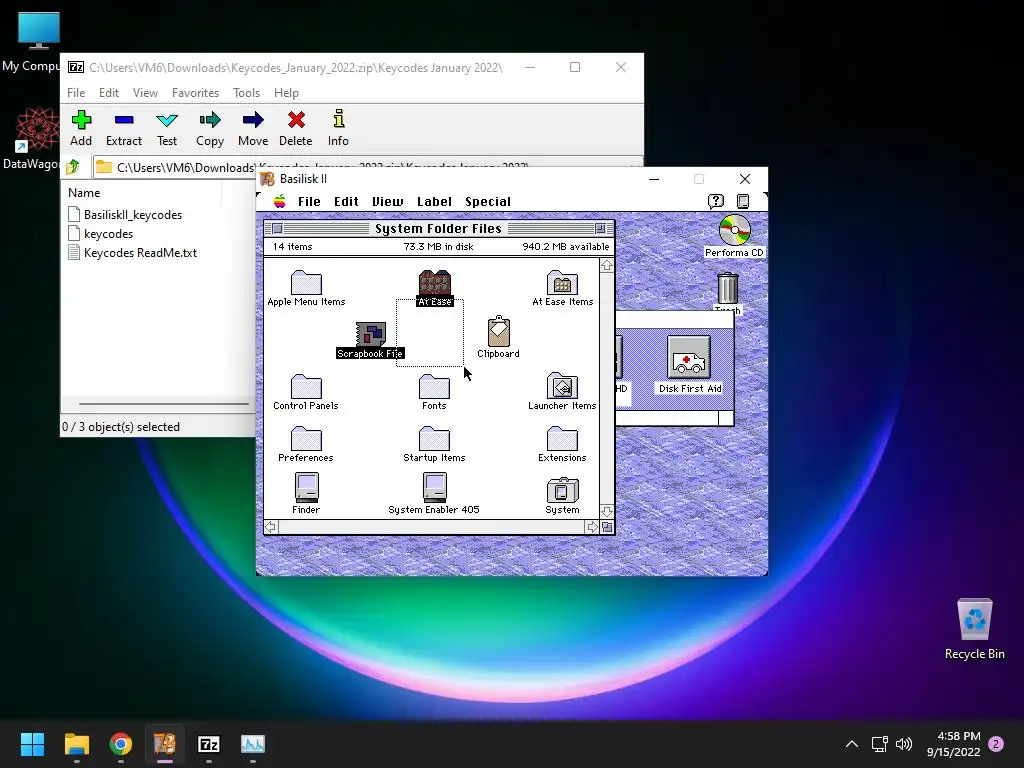Open the 7-Zip Help menu
This screenshot has width=1024, height=768.
[x=286, y=93]
